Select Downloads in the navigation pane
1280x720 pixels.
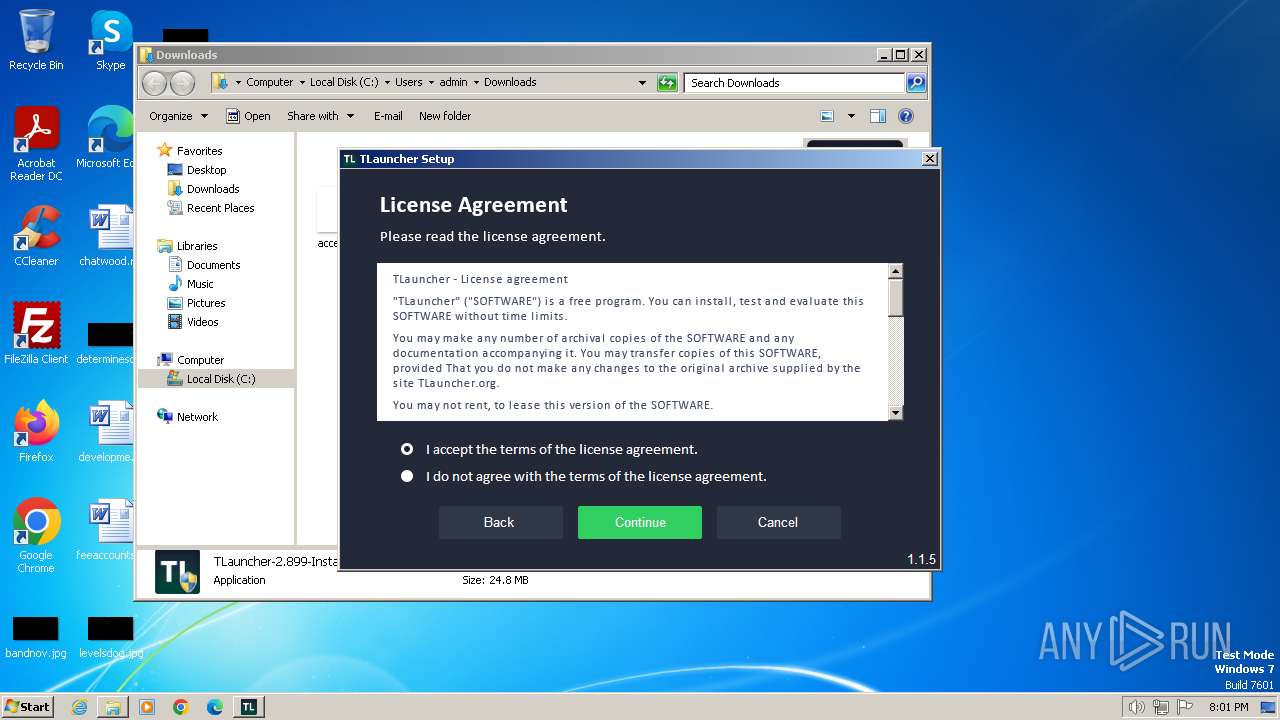[x=213, y=189]
